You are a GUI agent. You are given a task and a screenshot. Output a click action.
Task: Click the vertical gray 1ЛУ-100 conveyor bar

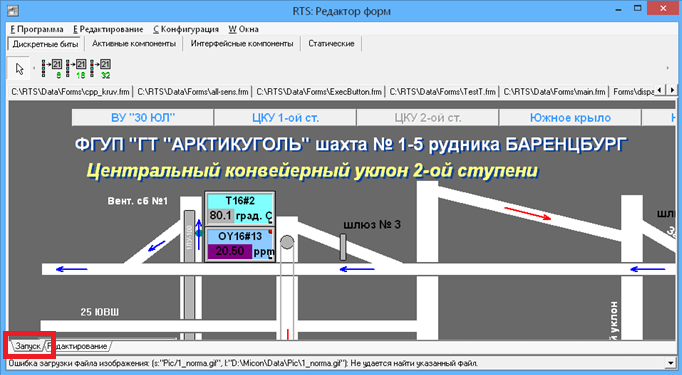[x=189, y=275]
